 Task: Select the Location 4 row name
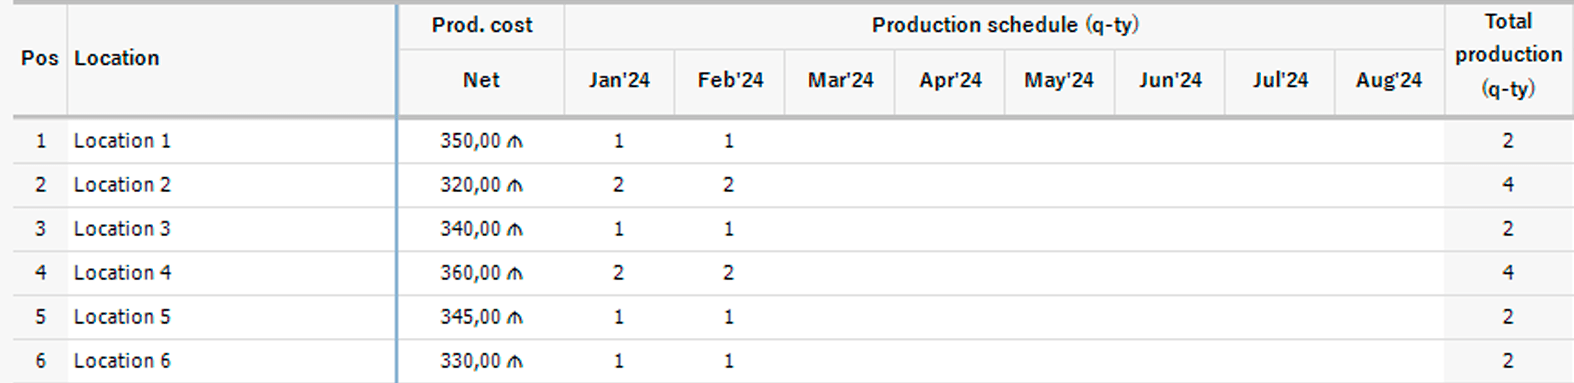pos(122,273)
